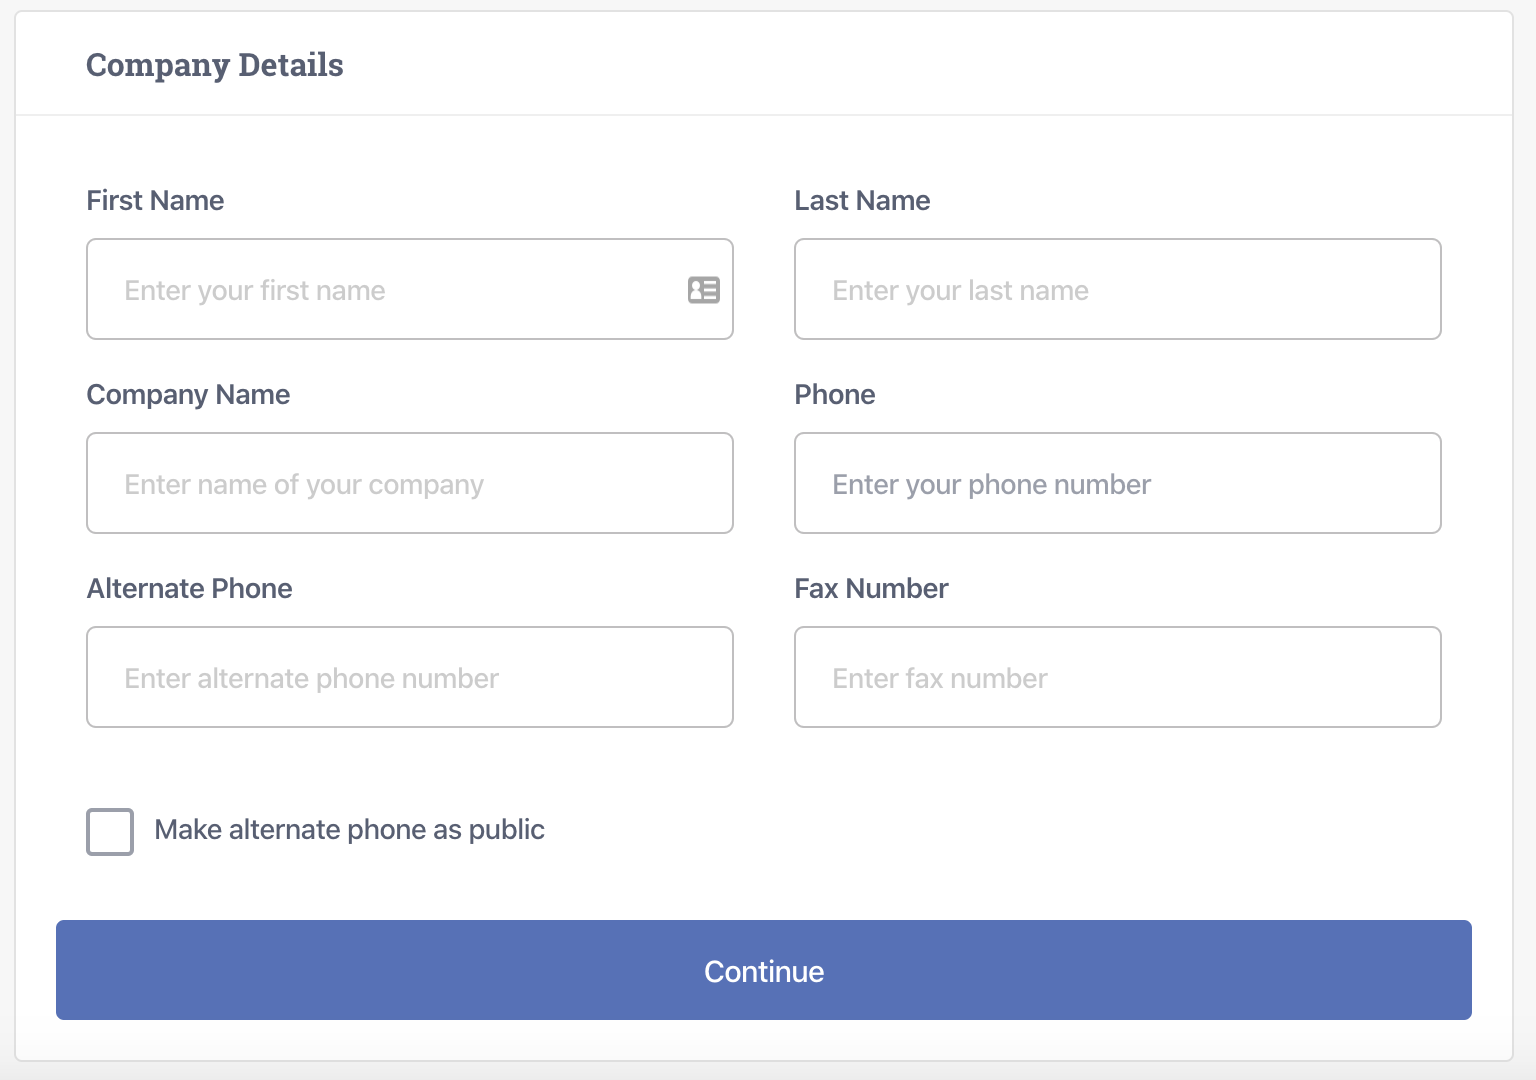Select the Company Name text box
1536x1080 pixels.
[x=410, y=484]
